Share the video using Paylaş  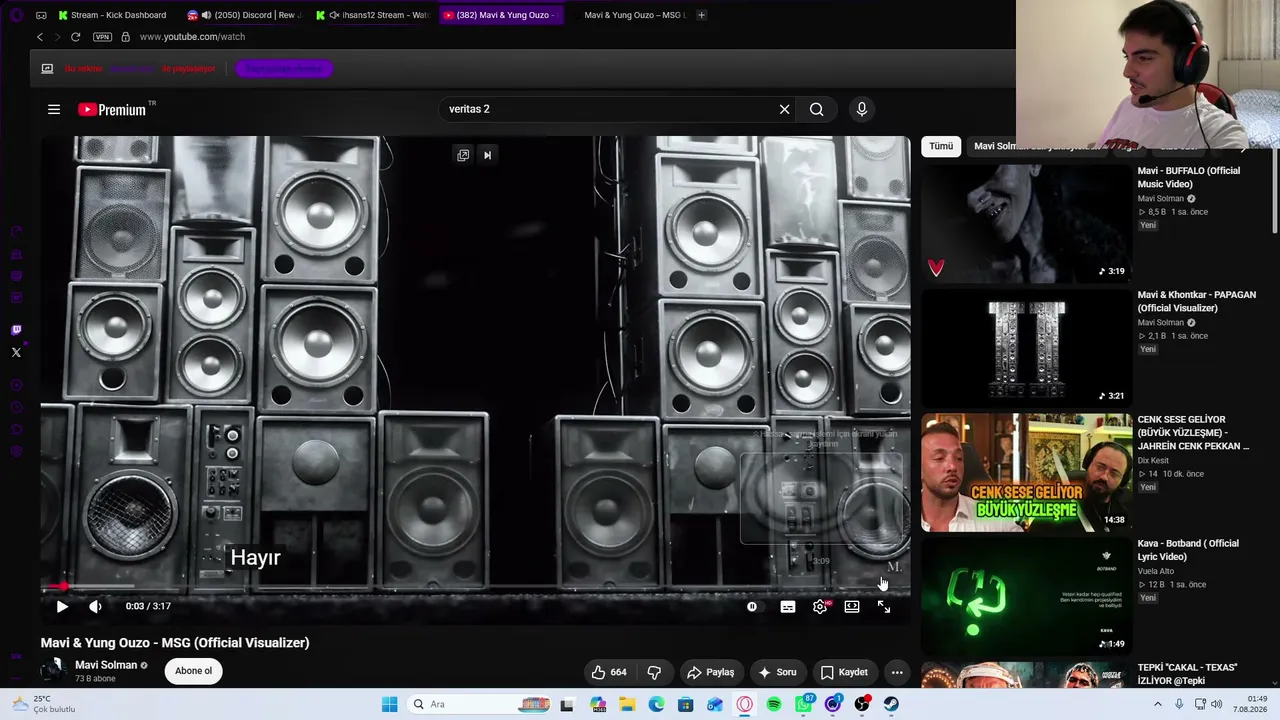[x=711, y=672]
